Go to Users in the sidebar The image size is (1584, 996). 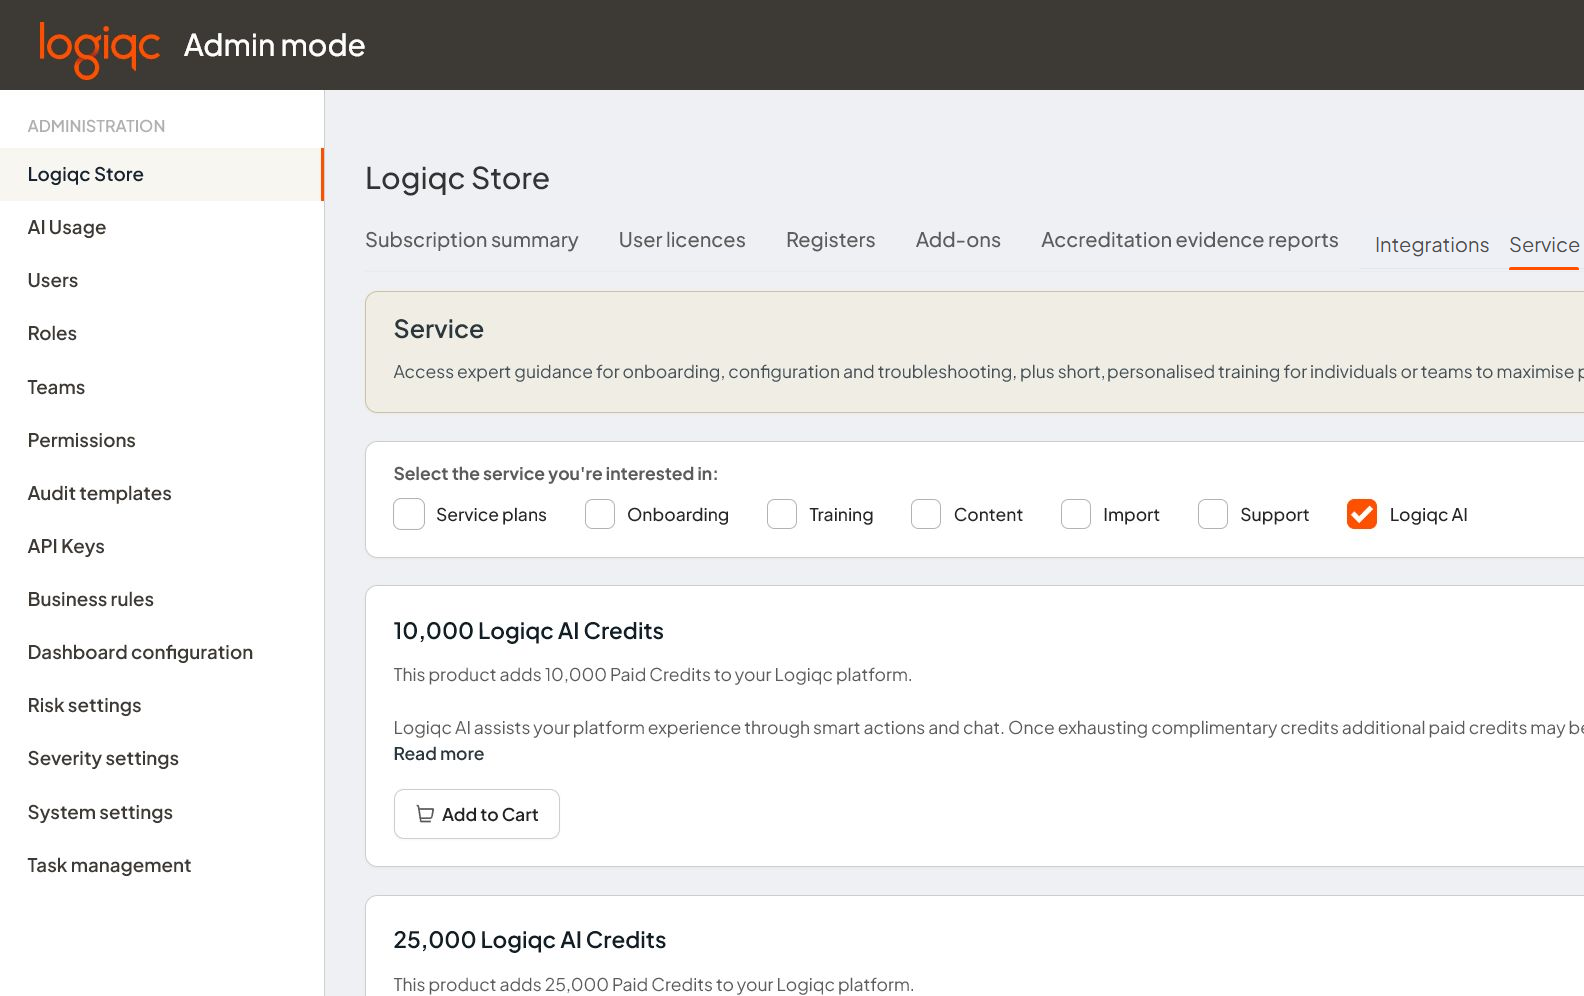pyautogui.click(x=161, y=280)
